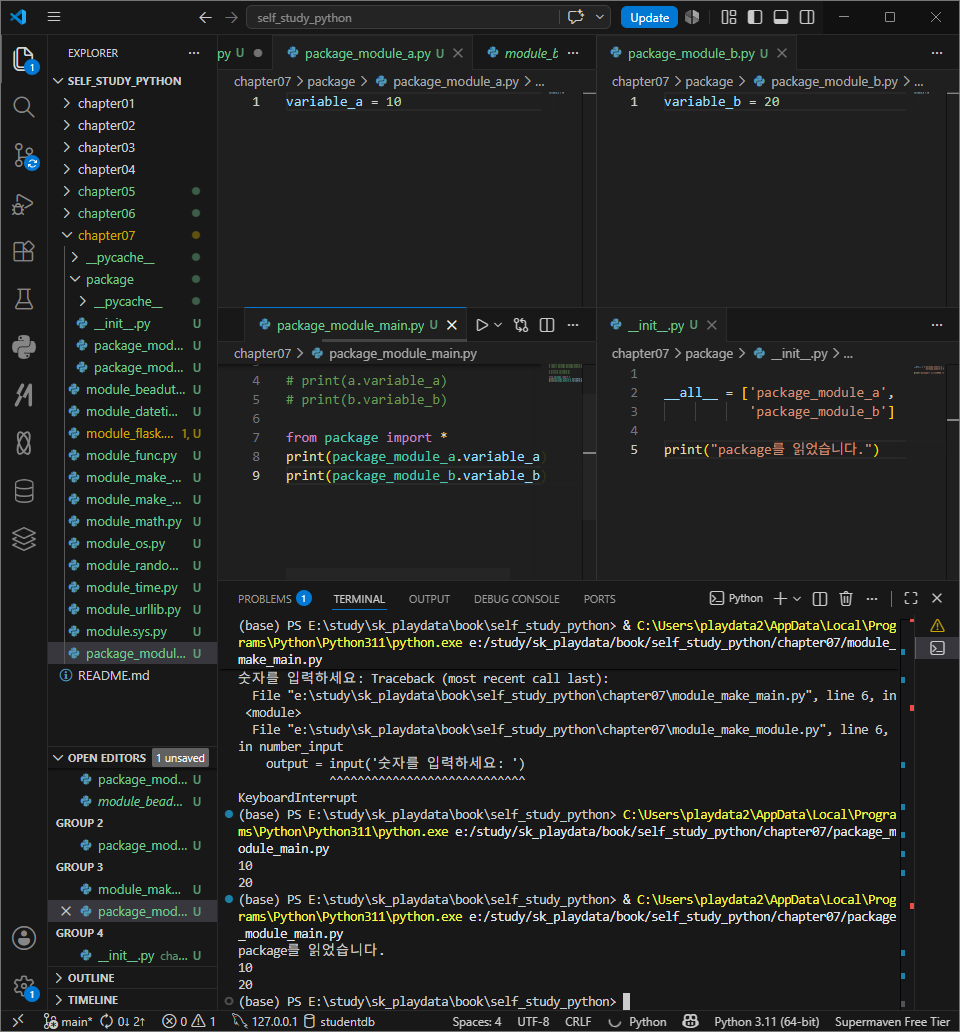
Task: Open the Testing flask view
Action: click(24, 299)
